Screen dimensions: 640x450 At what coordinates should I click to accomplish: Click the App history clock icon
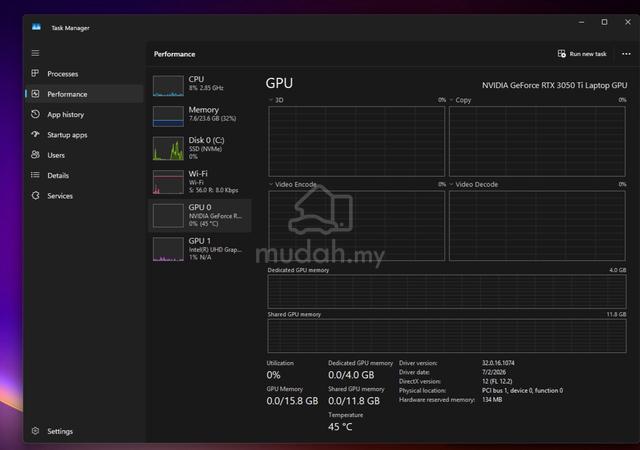coord(36,114)
